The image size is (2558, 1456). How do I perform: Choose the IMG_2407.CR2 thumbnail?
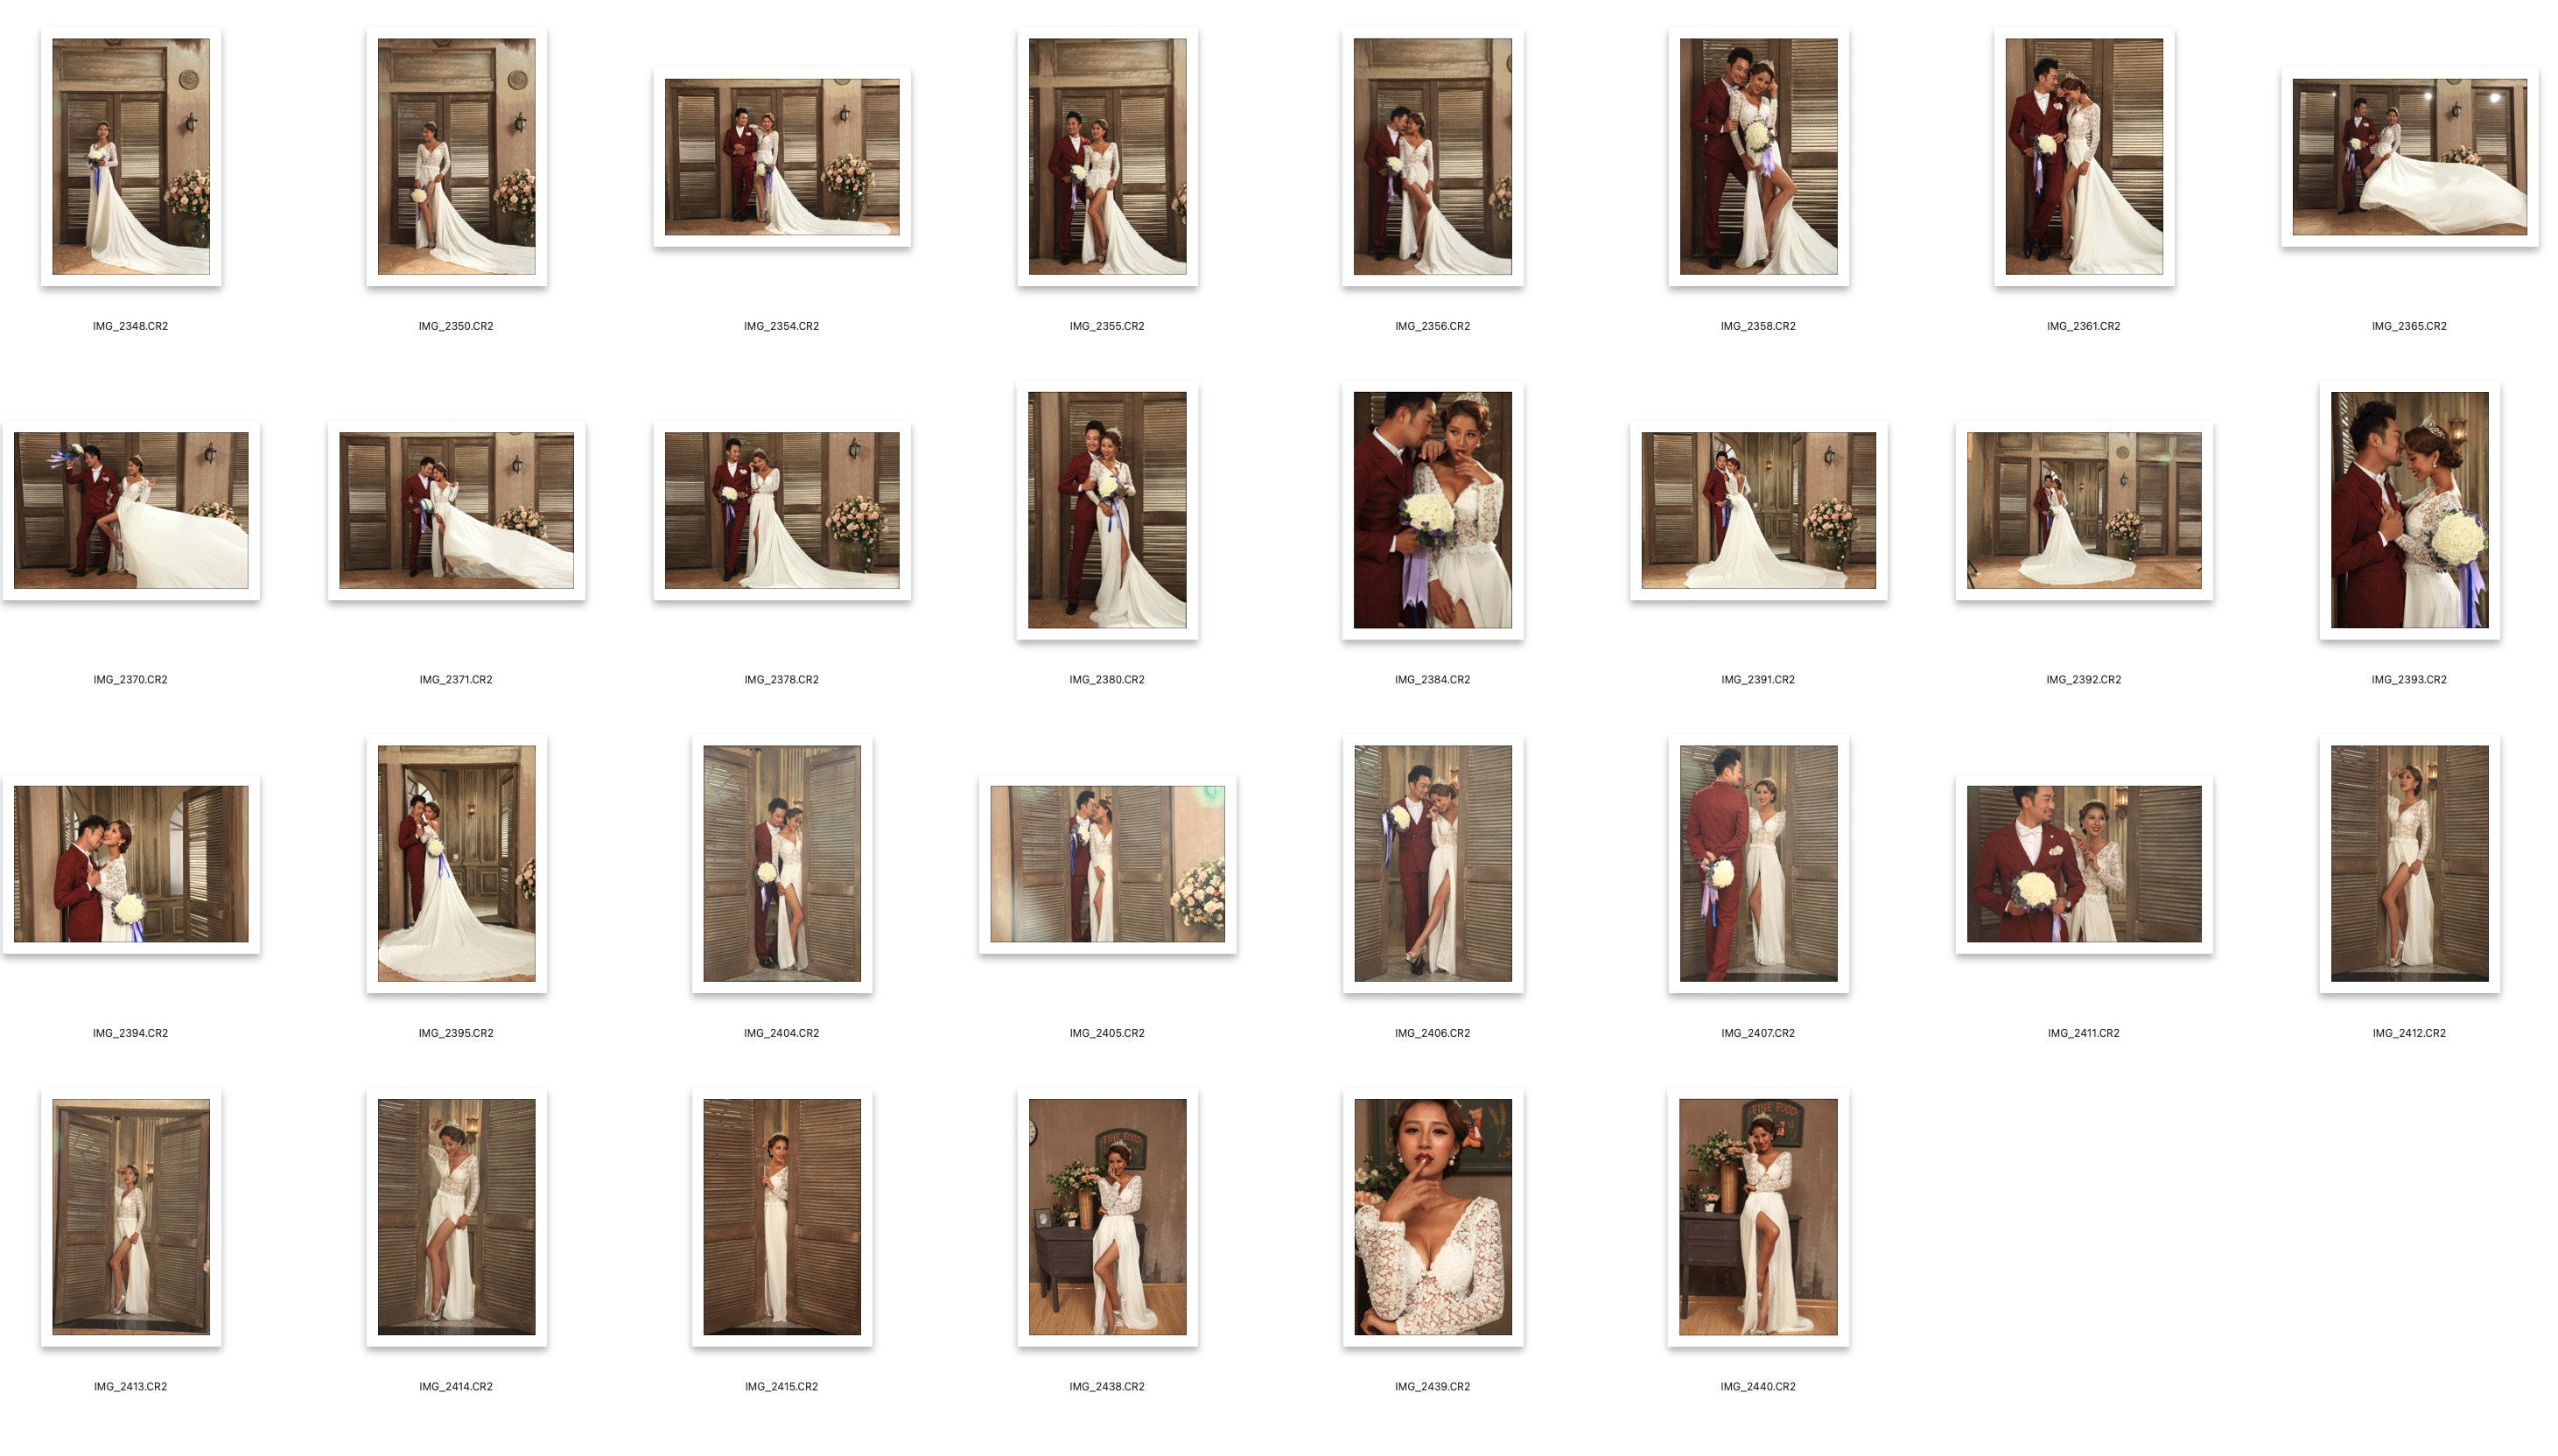coord(1758,863)
